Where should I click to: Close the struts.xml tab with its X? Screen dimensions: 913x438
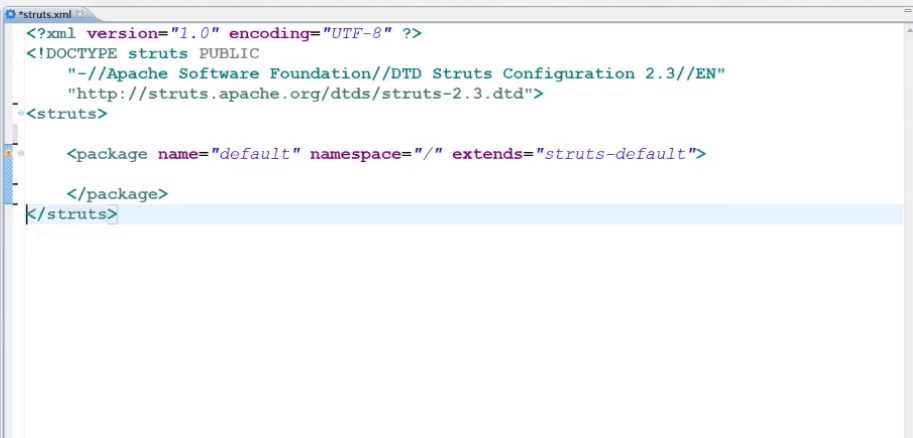click(80, 14)
